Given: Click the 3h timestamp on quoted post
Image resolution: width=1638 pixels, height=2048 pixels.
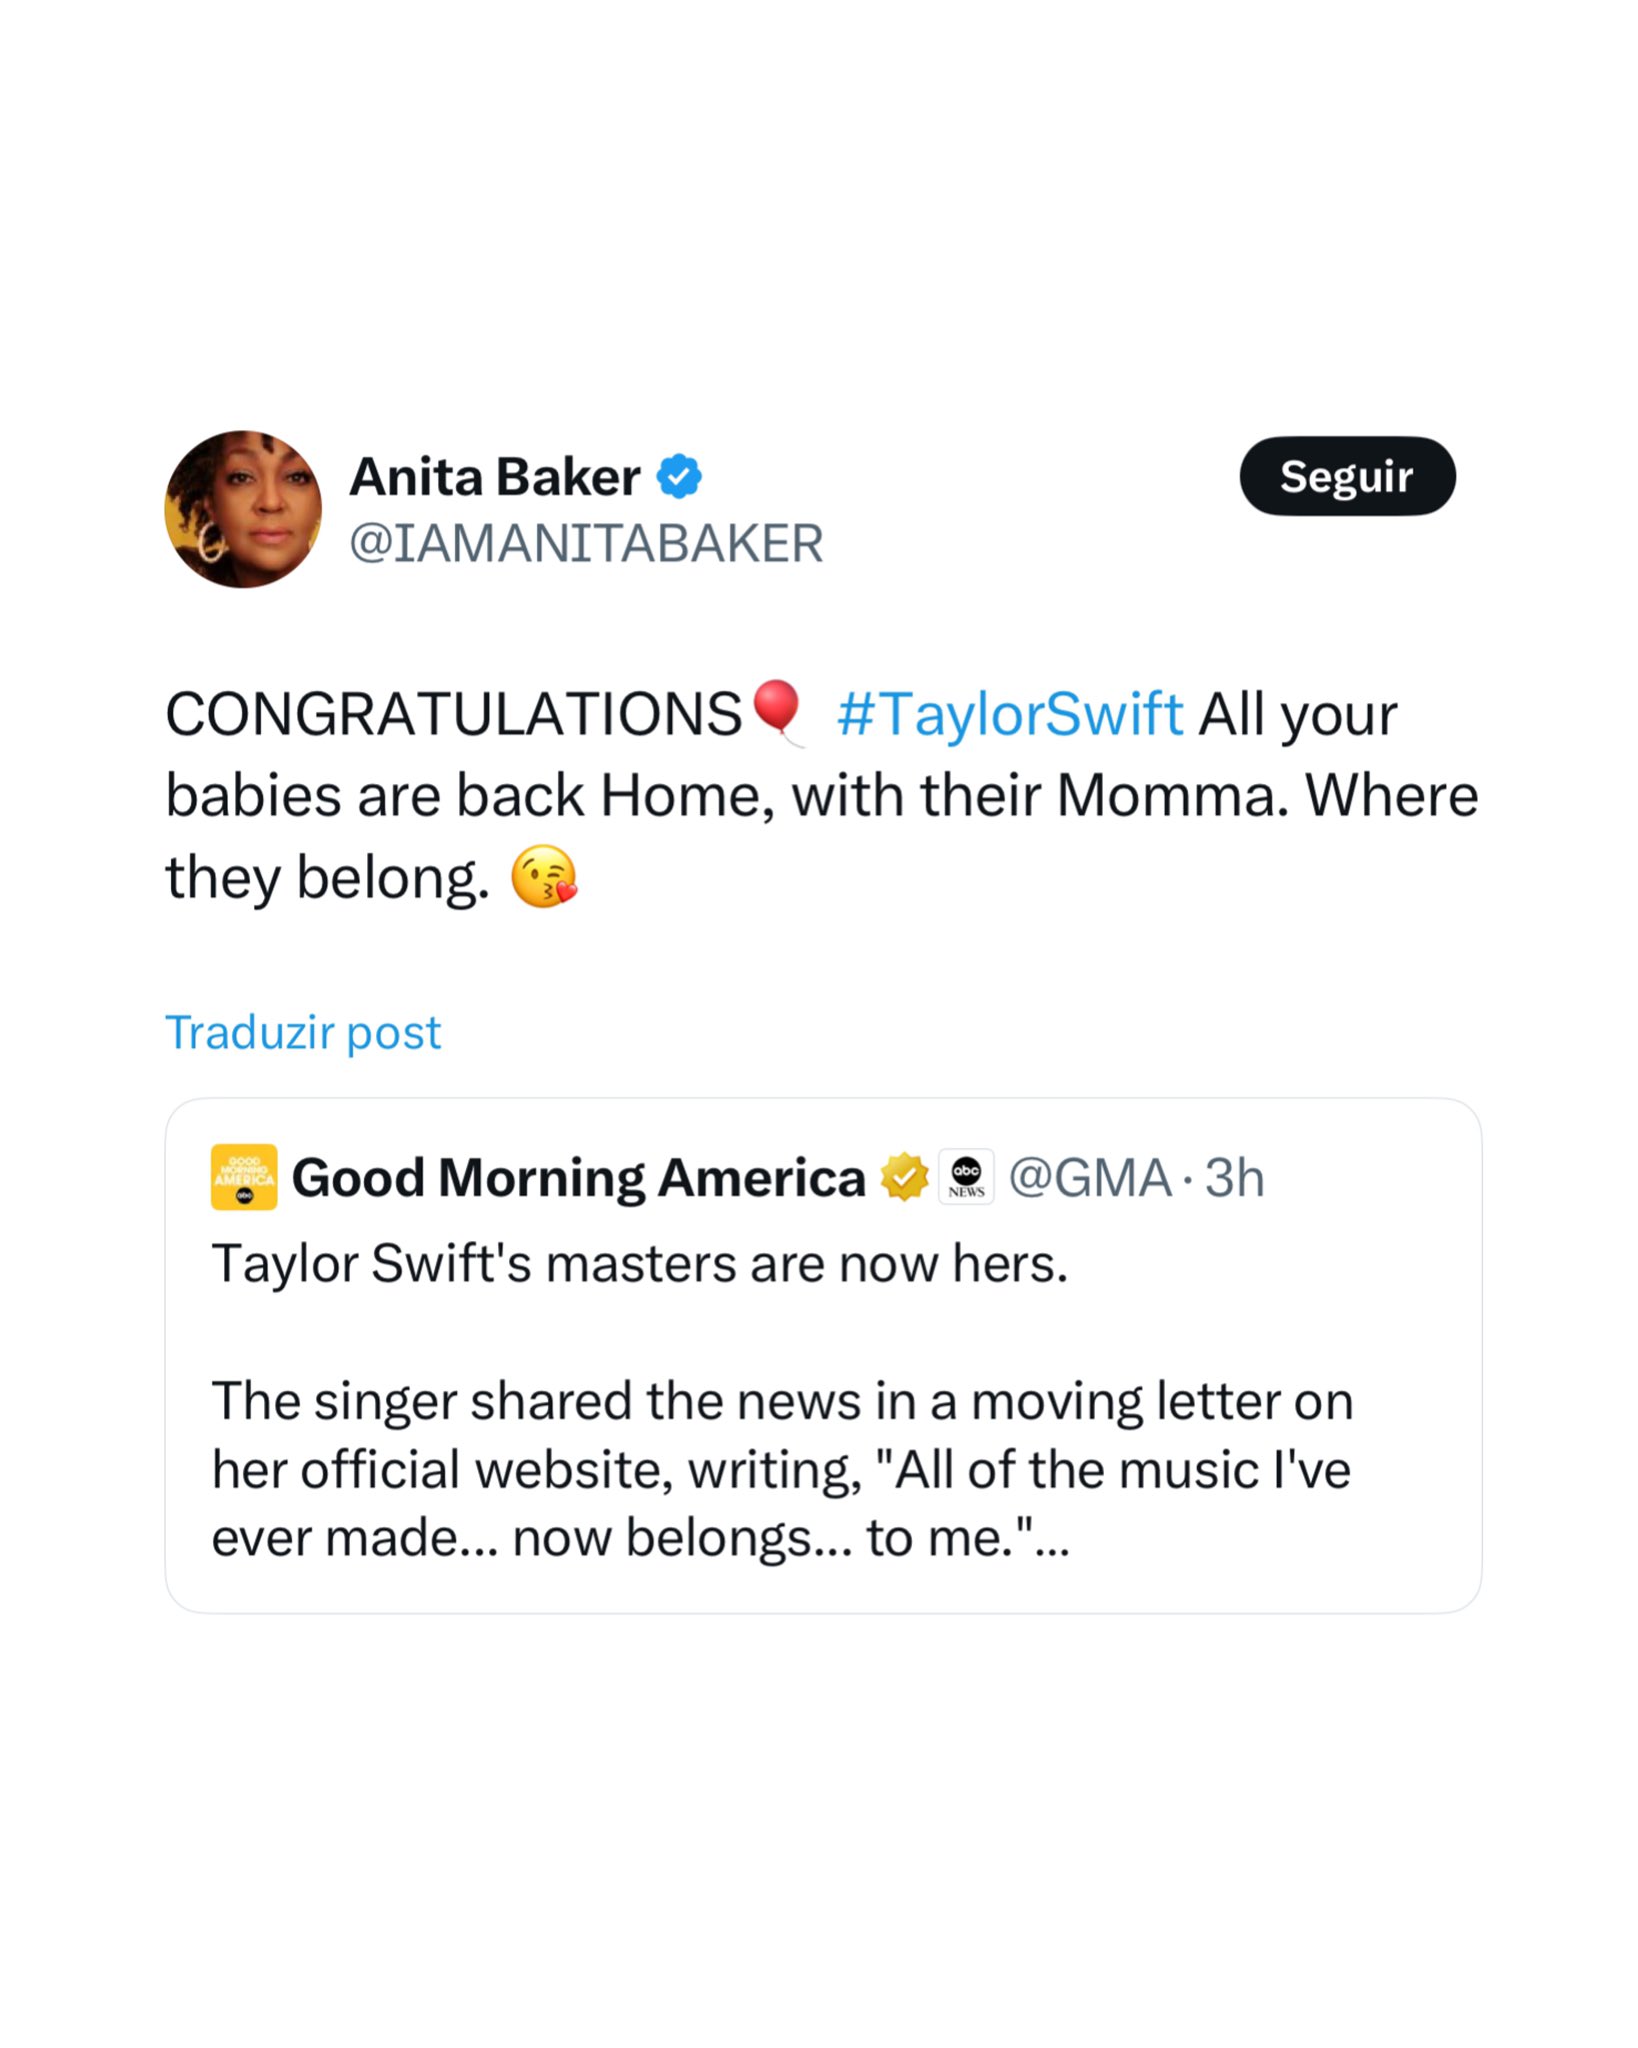Looking at the screenshot, I should click(x=1234, y=1178).
